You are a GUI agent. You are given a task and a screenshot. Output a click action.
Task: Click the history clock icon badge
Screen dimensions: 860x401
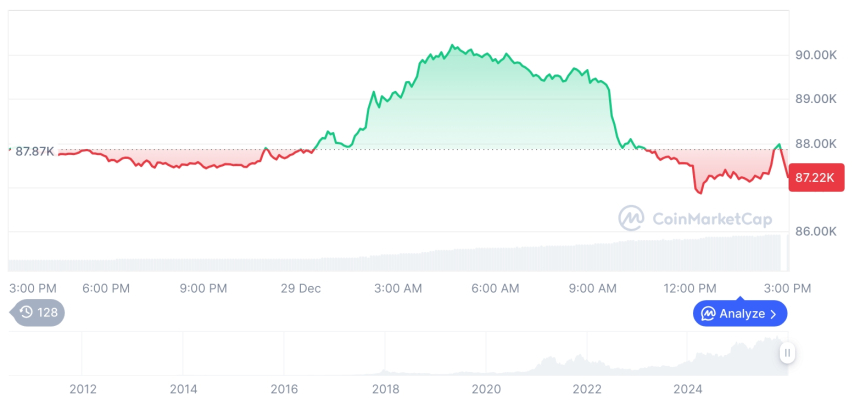[x=26, y=312]
